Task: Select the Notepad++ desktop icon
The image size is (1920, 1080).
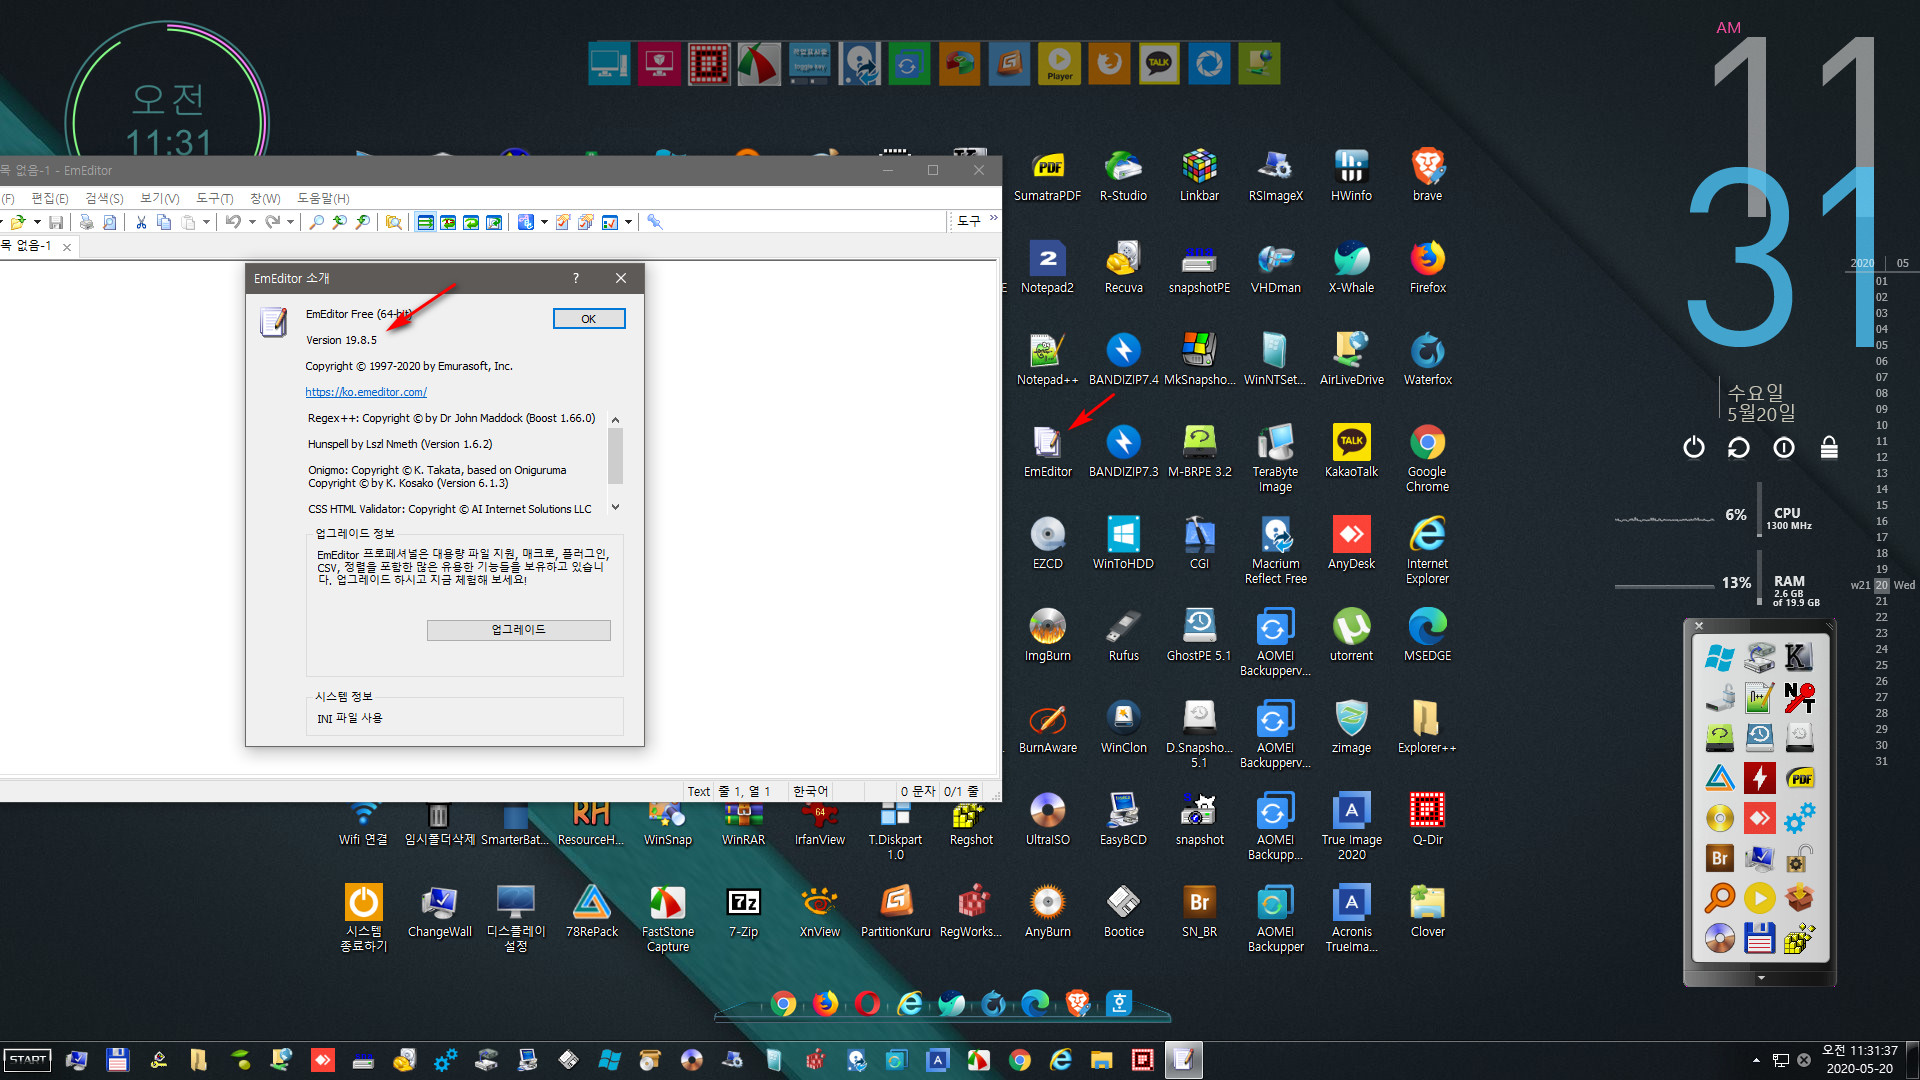Action: click(x=1047, y=359)
